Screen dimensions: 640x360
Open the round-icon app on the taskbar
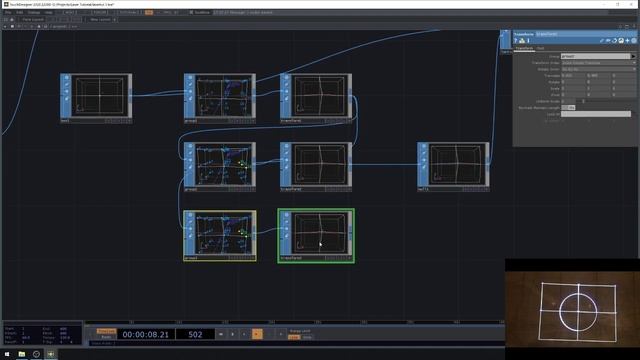[x=36, y=354]
